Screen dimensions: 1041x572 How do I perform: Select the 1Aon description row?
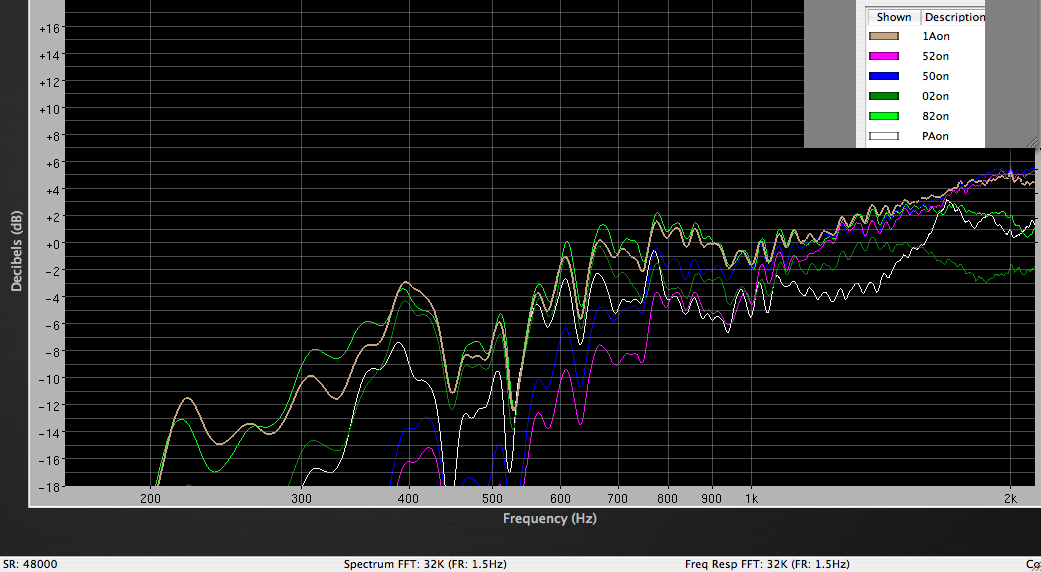(935, 36)
